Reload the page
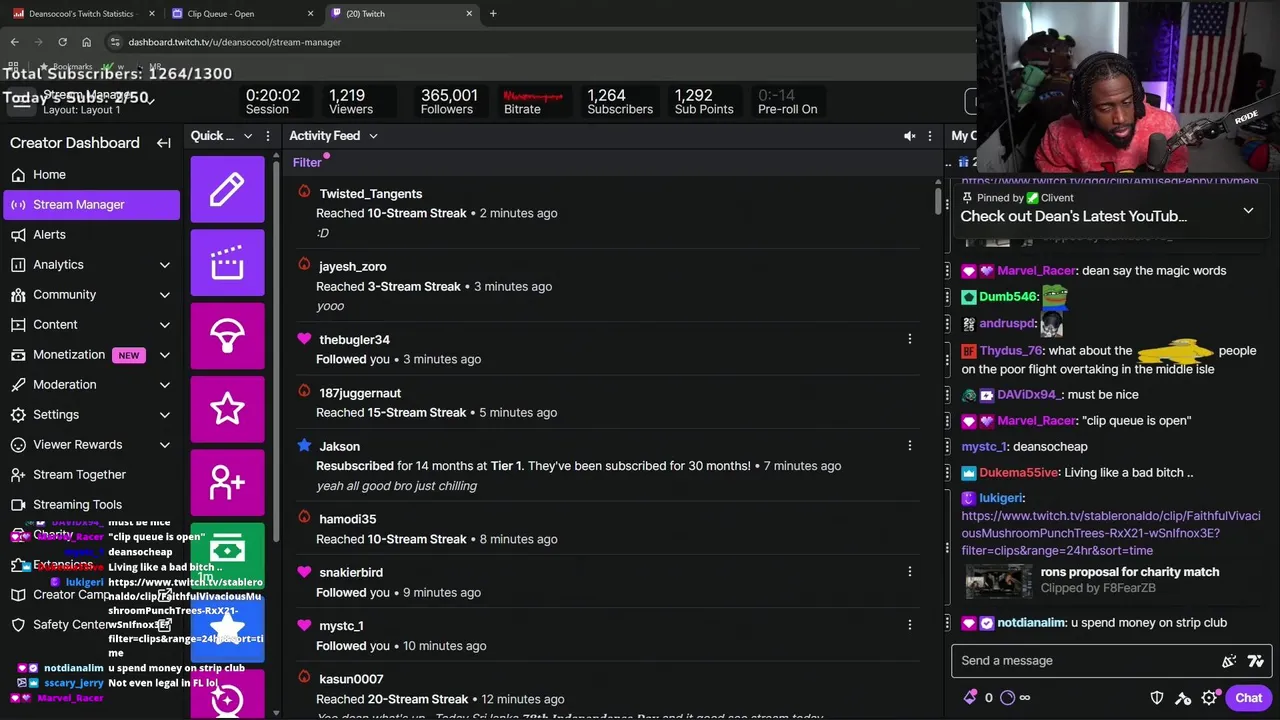The image size is (1280, 720). (x=62, y=42)
